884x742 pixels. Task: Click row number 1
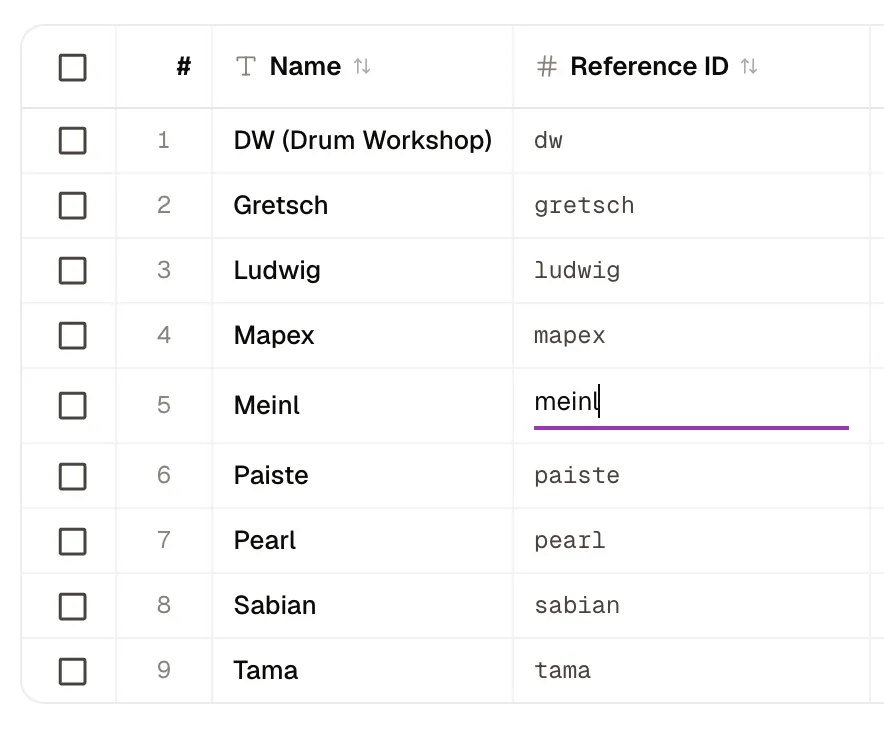163,140
